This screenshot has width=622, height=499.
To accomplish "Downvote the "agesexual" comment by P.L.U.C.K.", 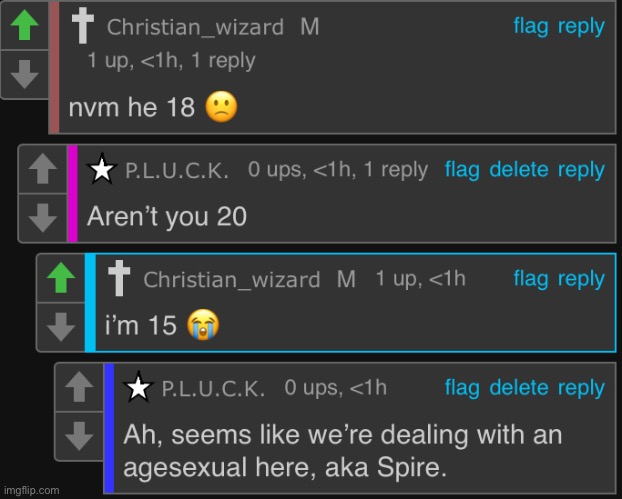I will (x=79, y=436).
